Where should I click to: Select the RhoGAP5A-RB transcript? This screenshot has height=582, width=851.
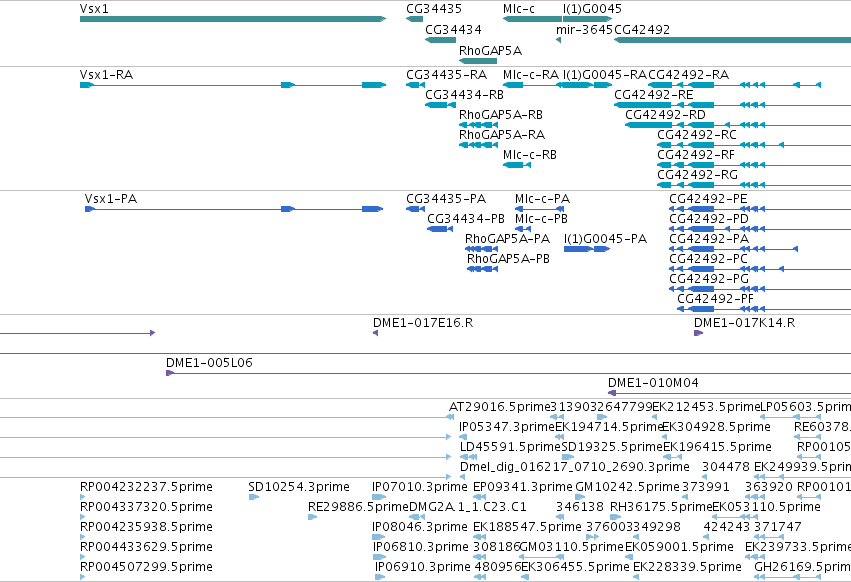click(478, 125)
